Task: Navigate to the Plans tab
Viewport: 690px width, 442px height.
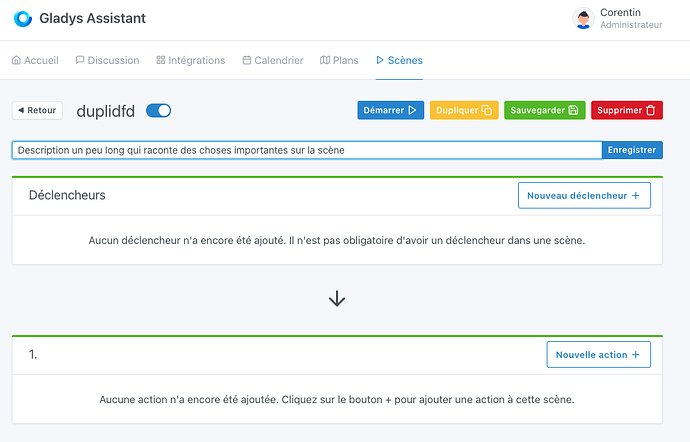Action: [x=339, y=60]
